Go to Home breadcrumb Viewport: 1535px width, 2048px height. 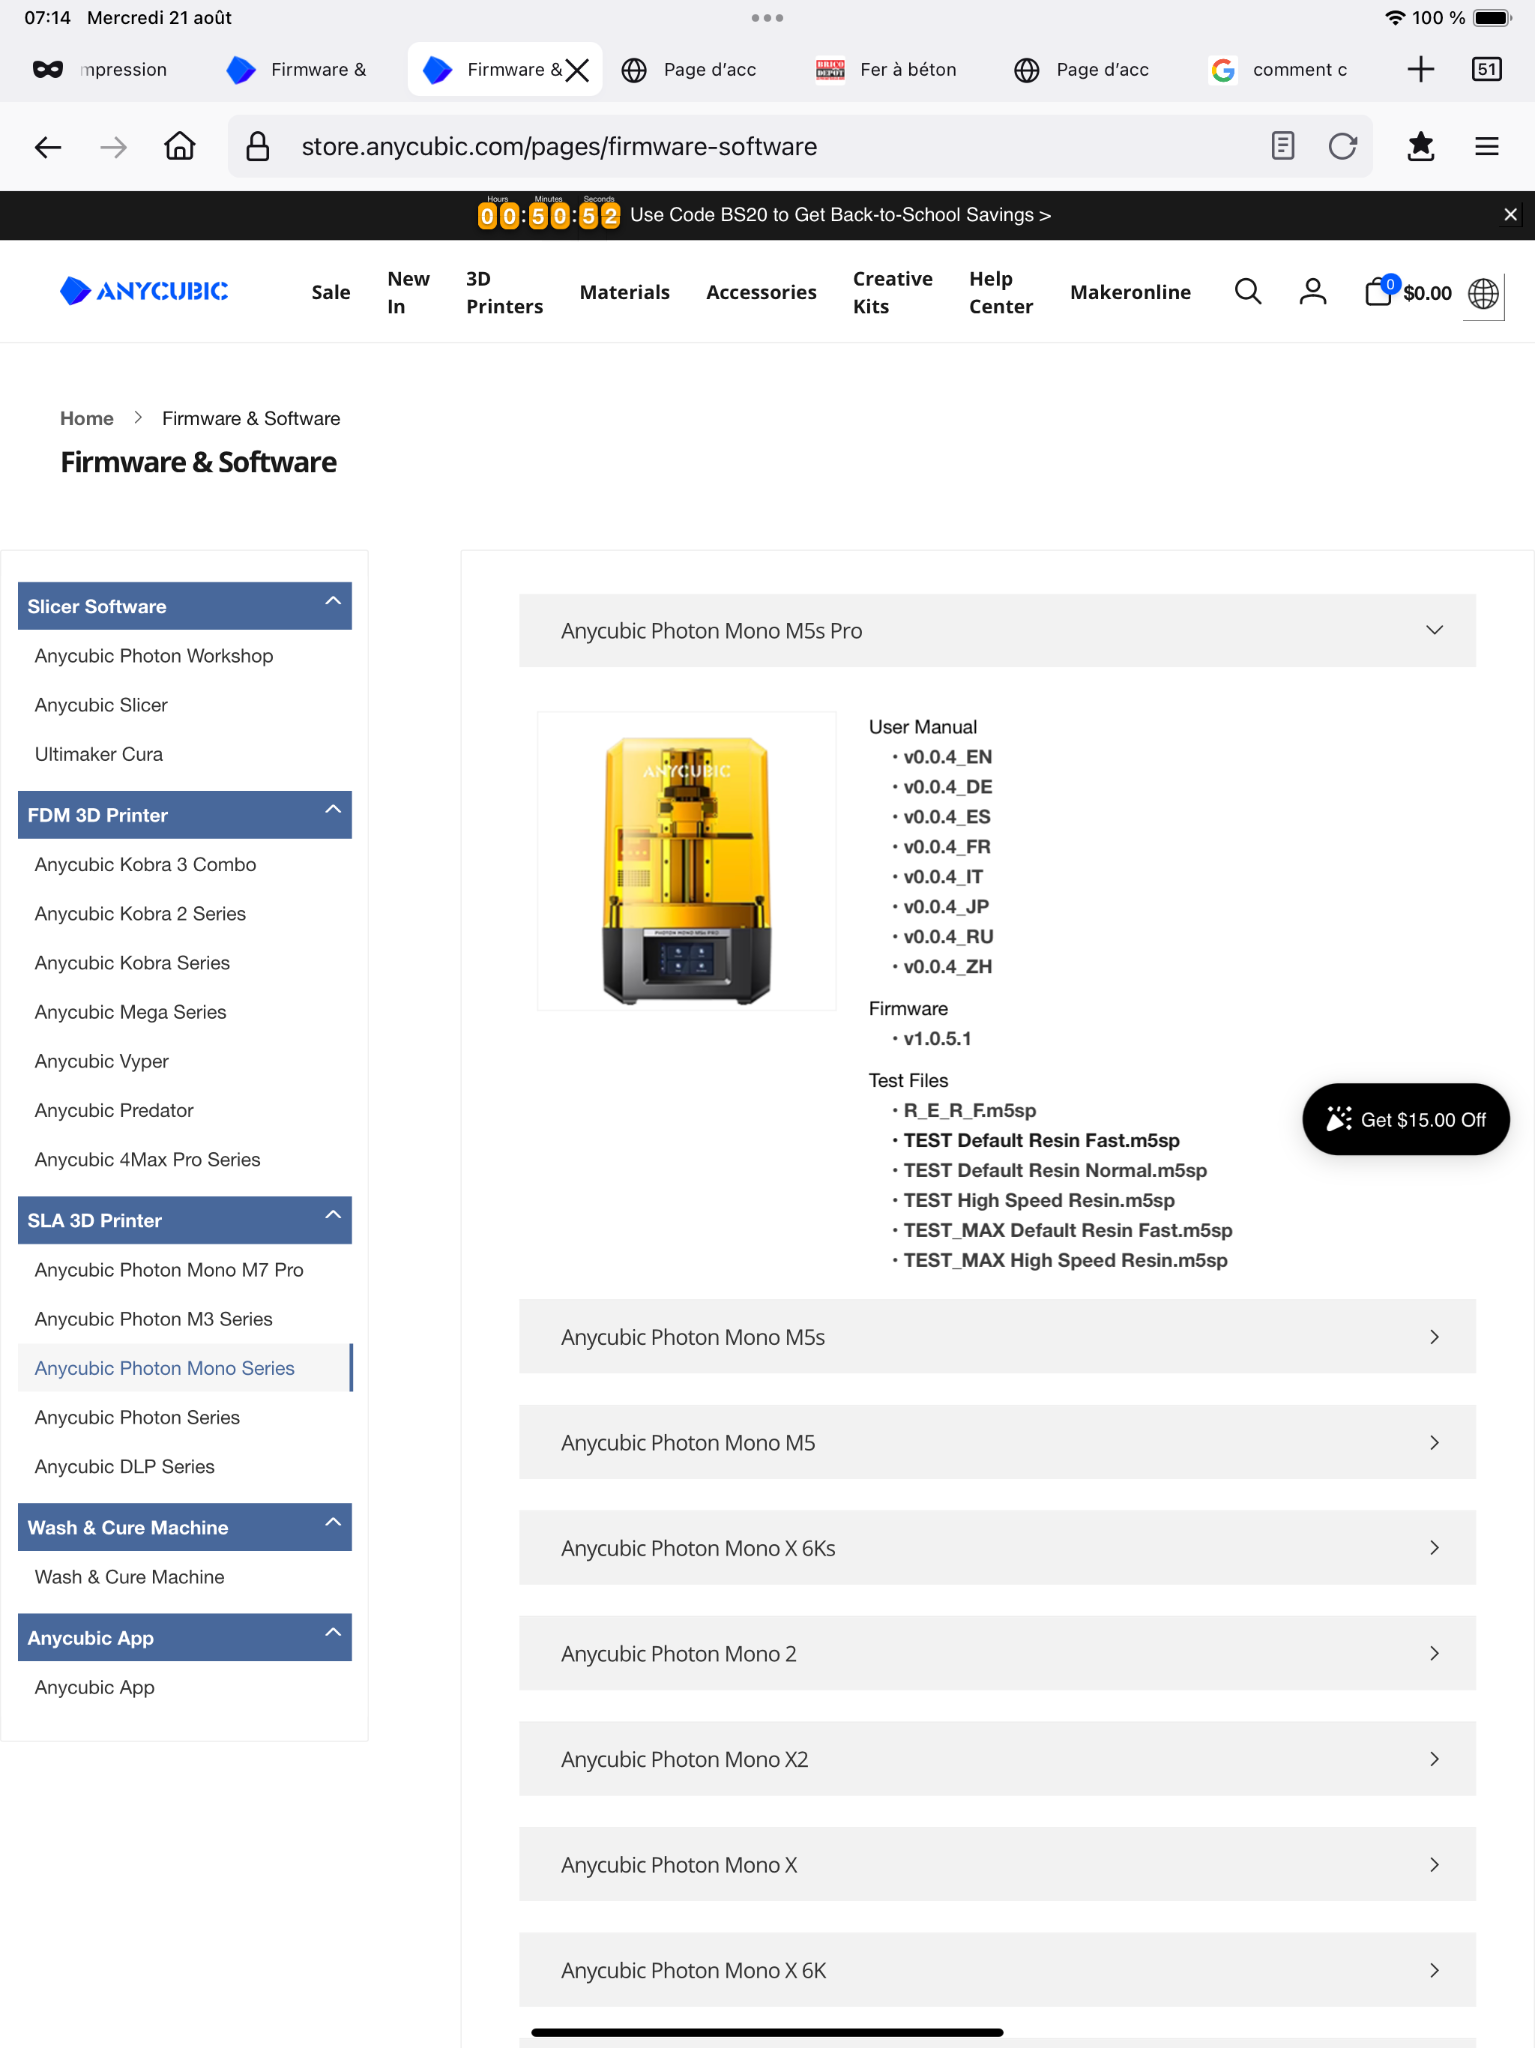tap(87, 418)
